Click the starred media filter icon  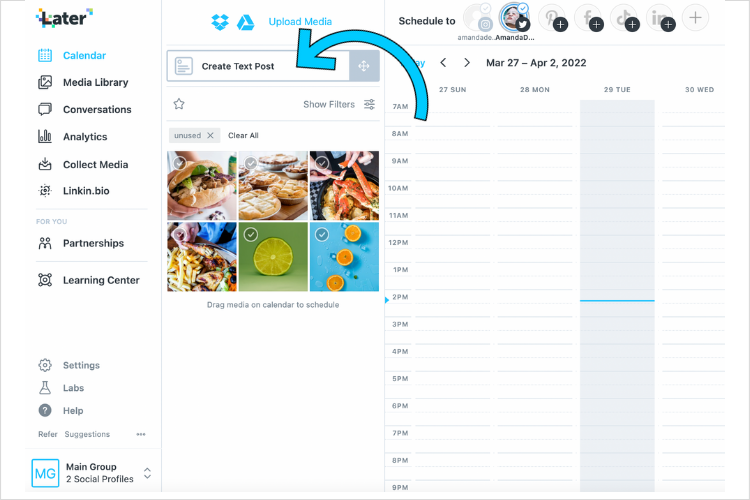(179, 104)
